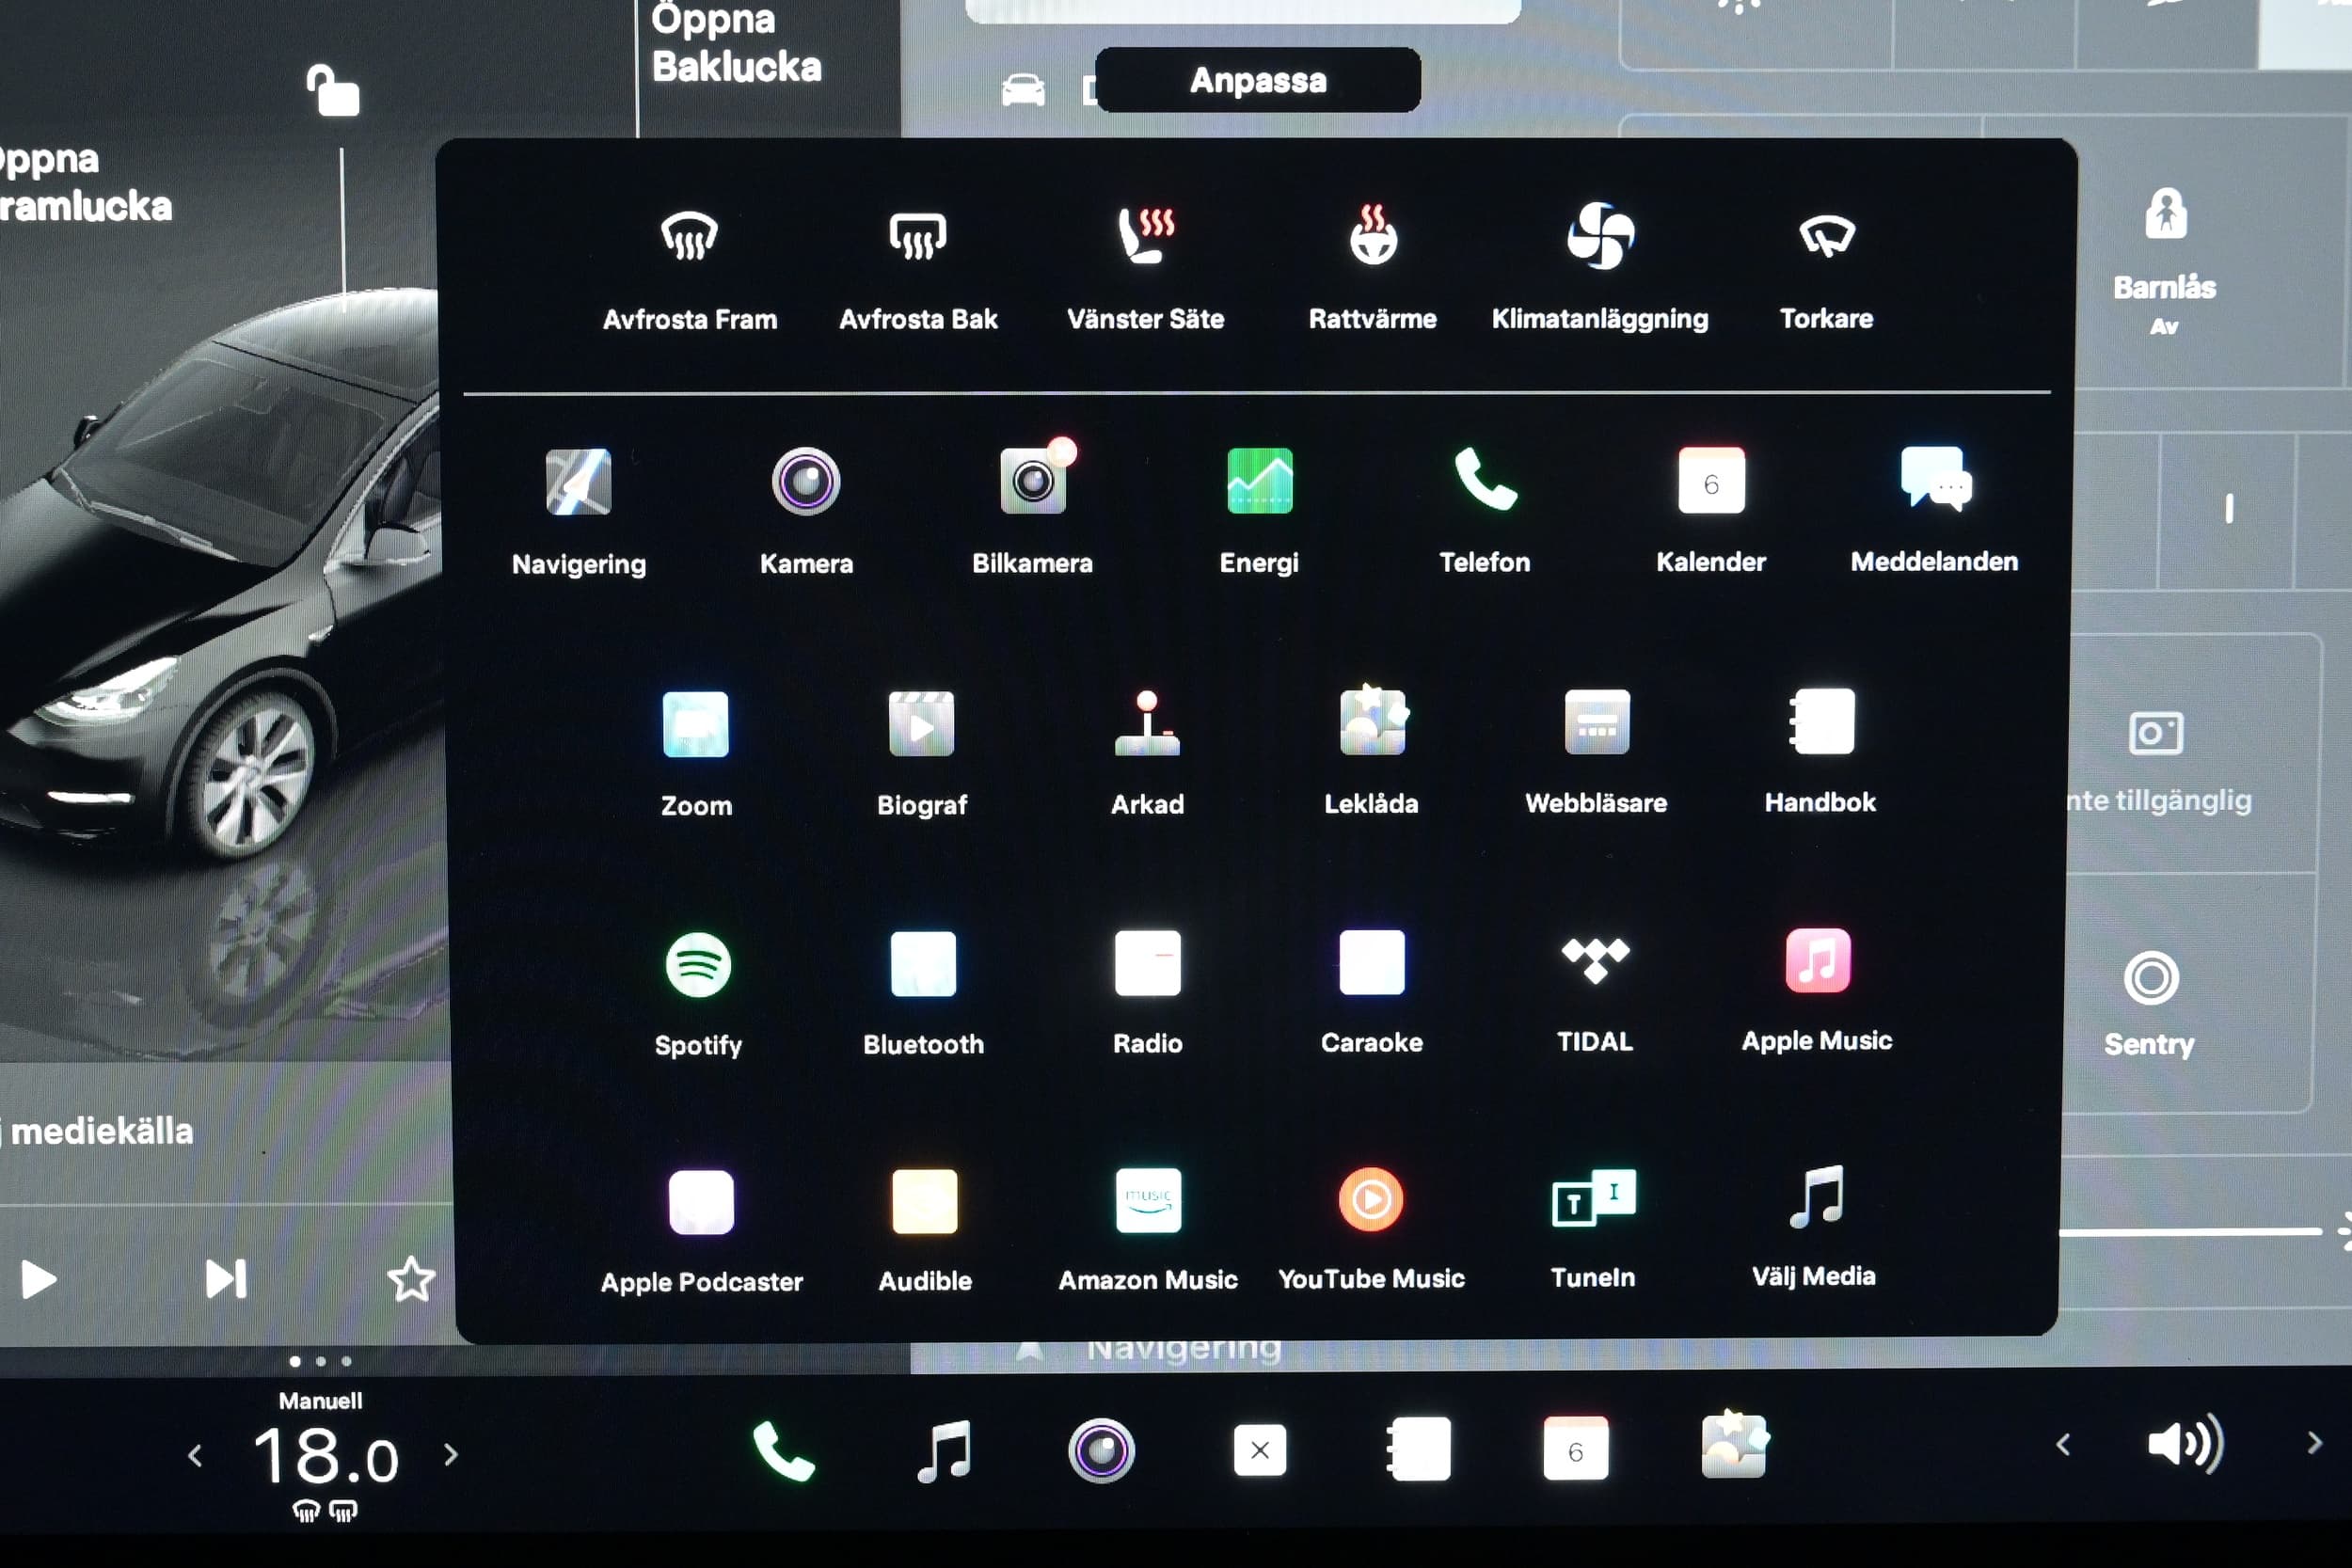2352x1568 pixels.
Task: Launch the Zoom app
Action: tap(696, 753)
